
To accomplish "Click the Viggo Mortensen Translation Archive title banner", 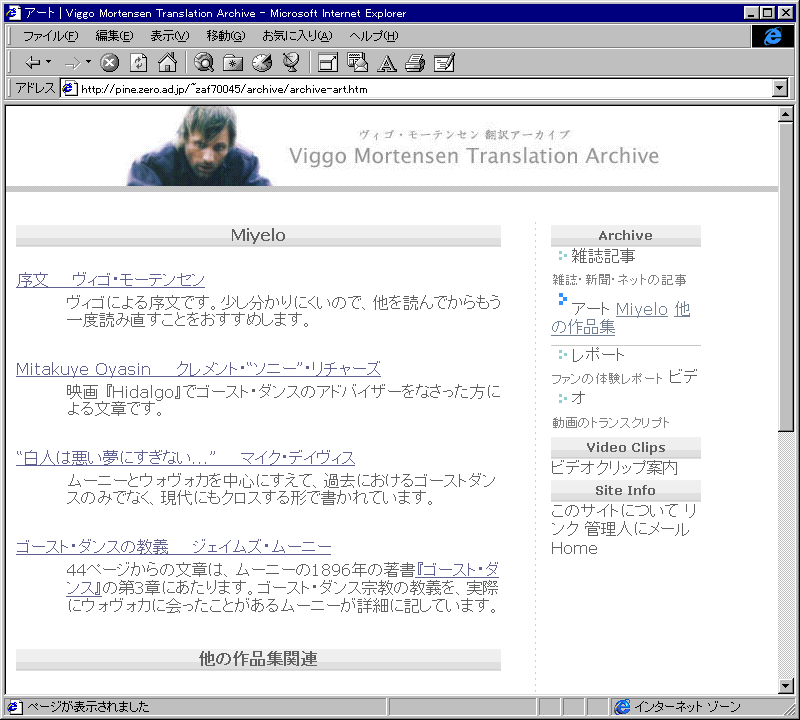I will tap(473, 156).
